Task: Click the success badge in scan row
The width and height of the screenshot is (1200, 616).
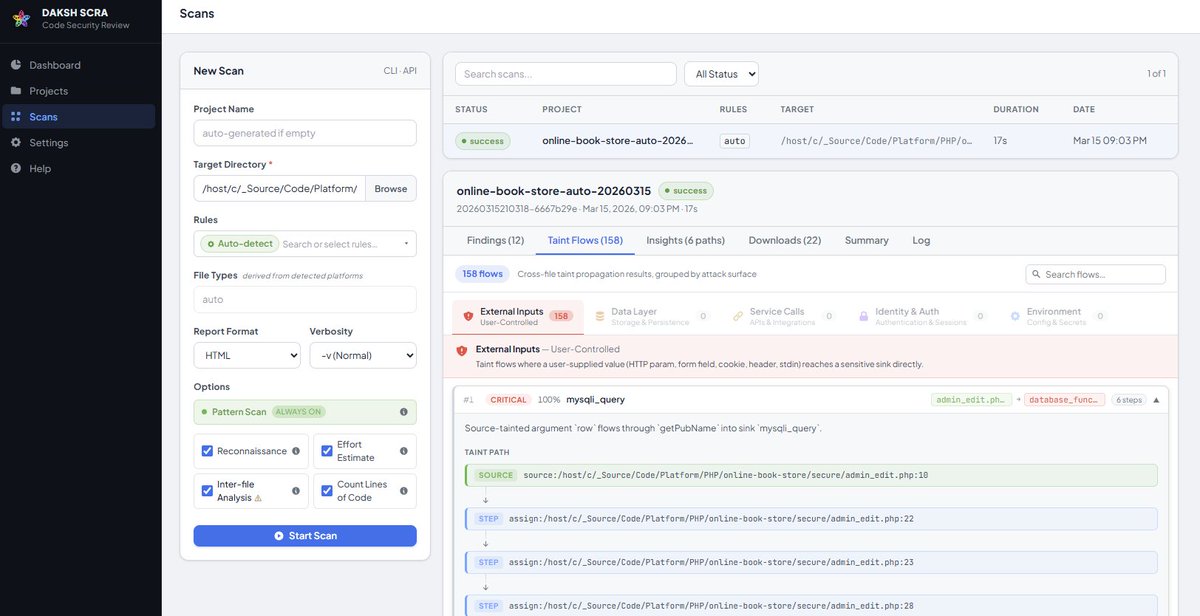Action: (x=483, y=141)
